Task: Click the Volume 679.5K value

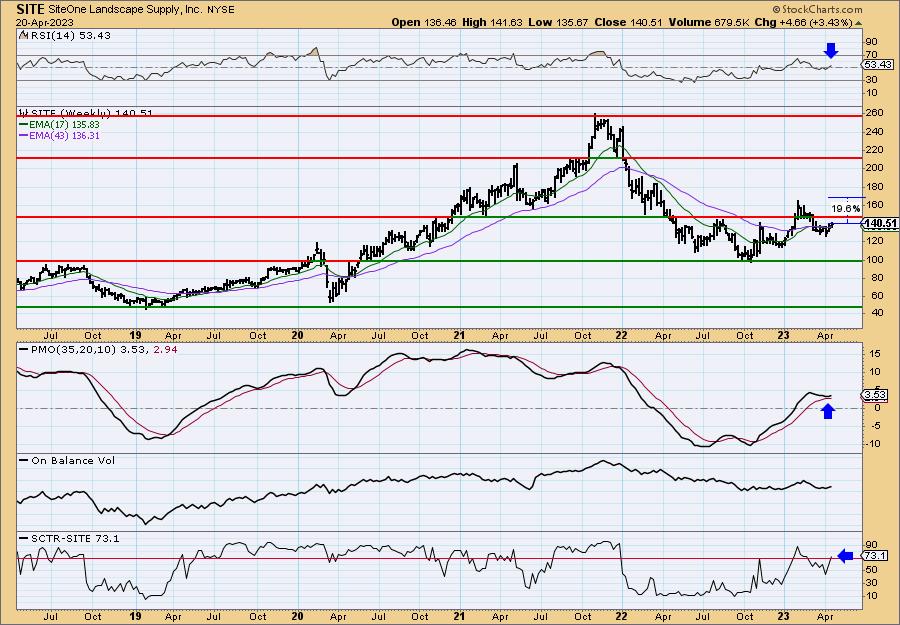Action: point(710,23)
